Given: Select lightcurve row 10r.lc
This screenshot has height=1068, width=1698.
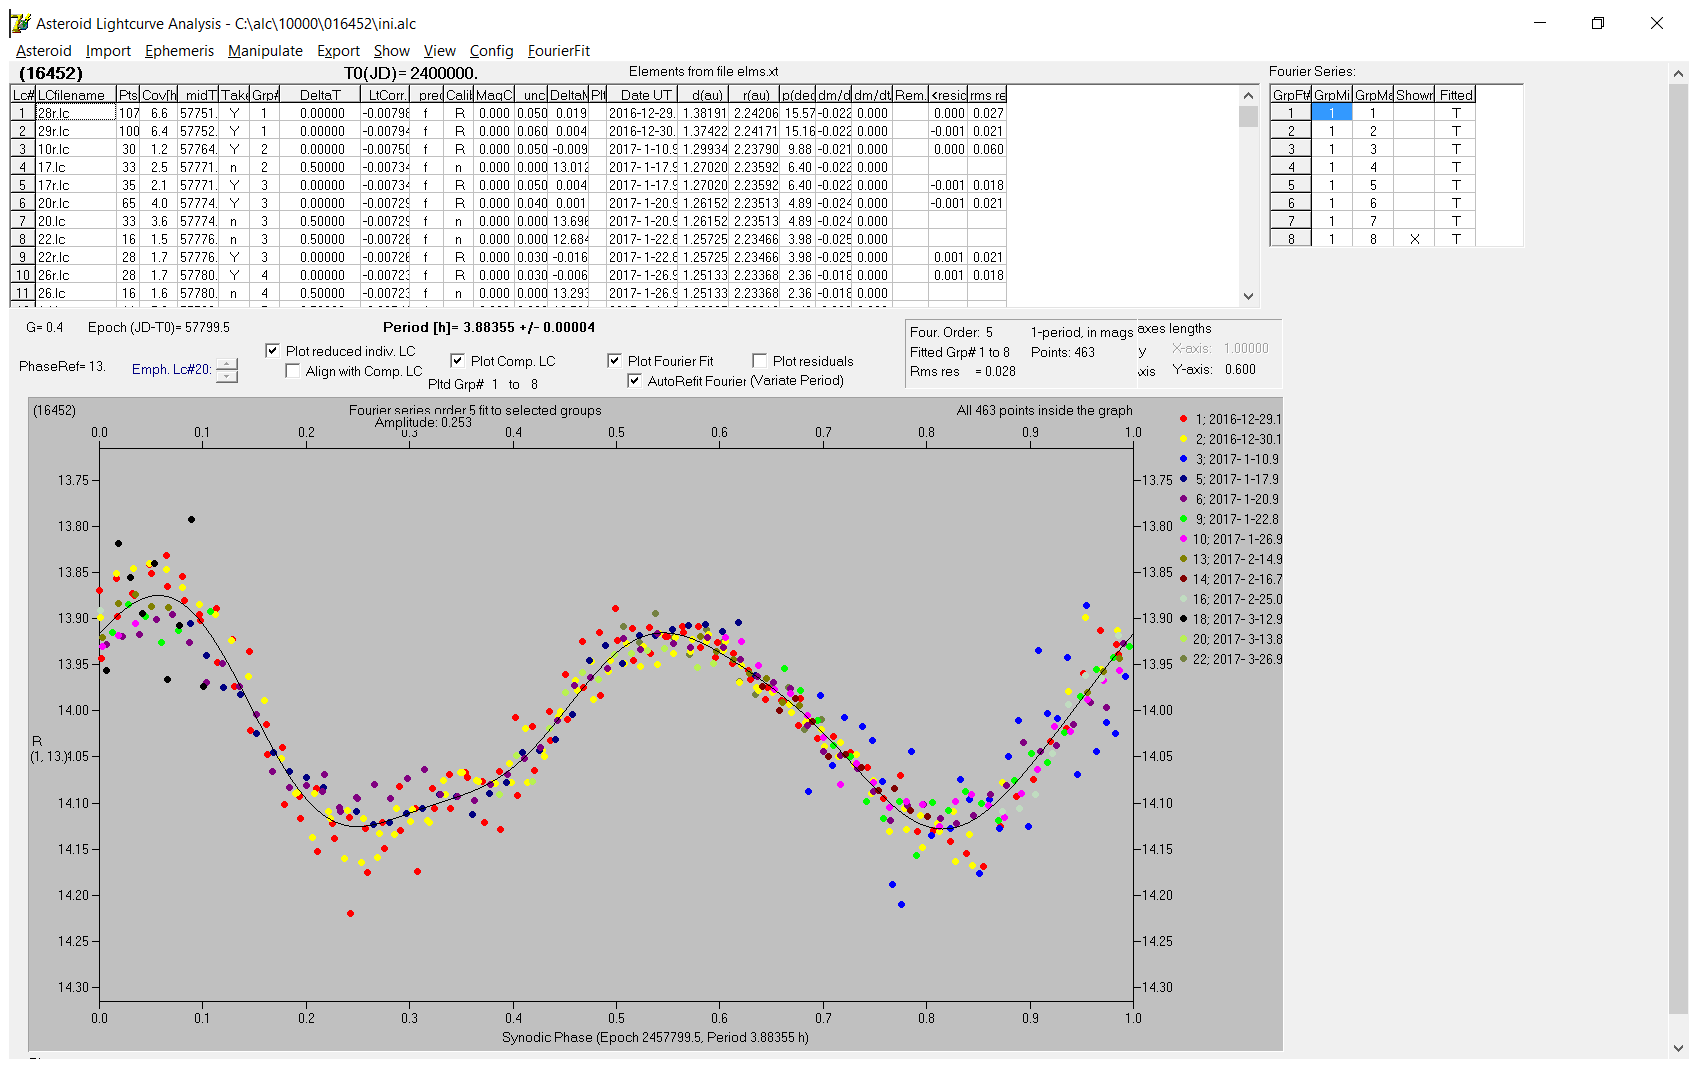Looking at the screenshot, I should click(x=508, y=149).
